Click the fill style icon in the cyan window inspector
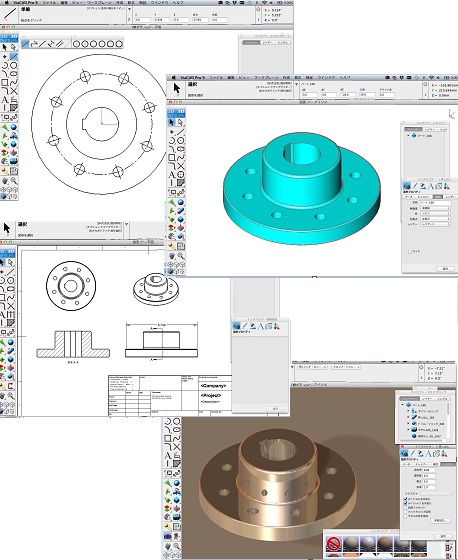 coord(423,186)
